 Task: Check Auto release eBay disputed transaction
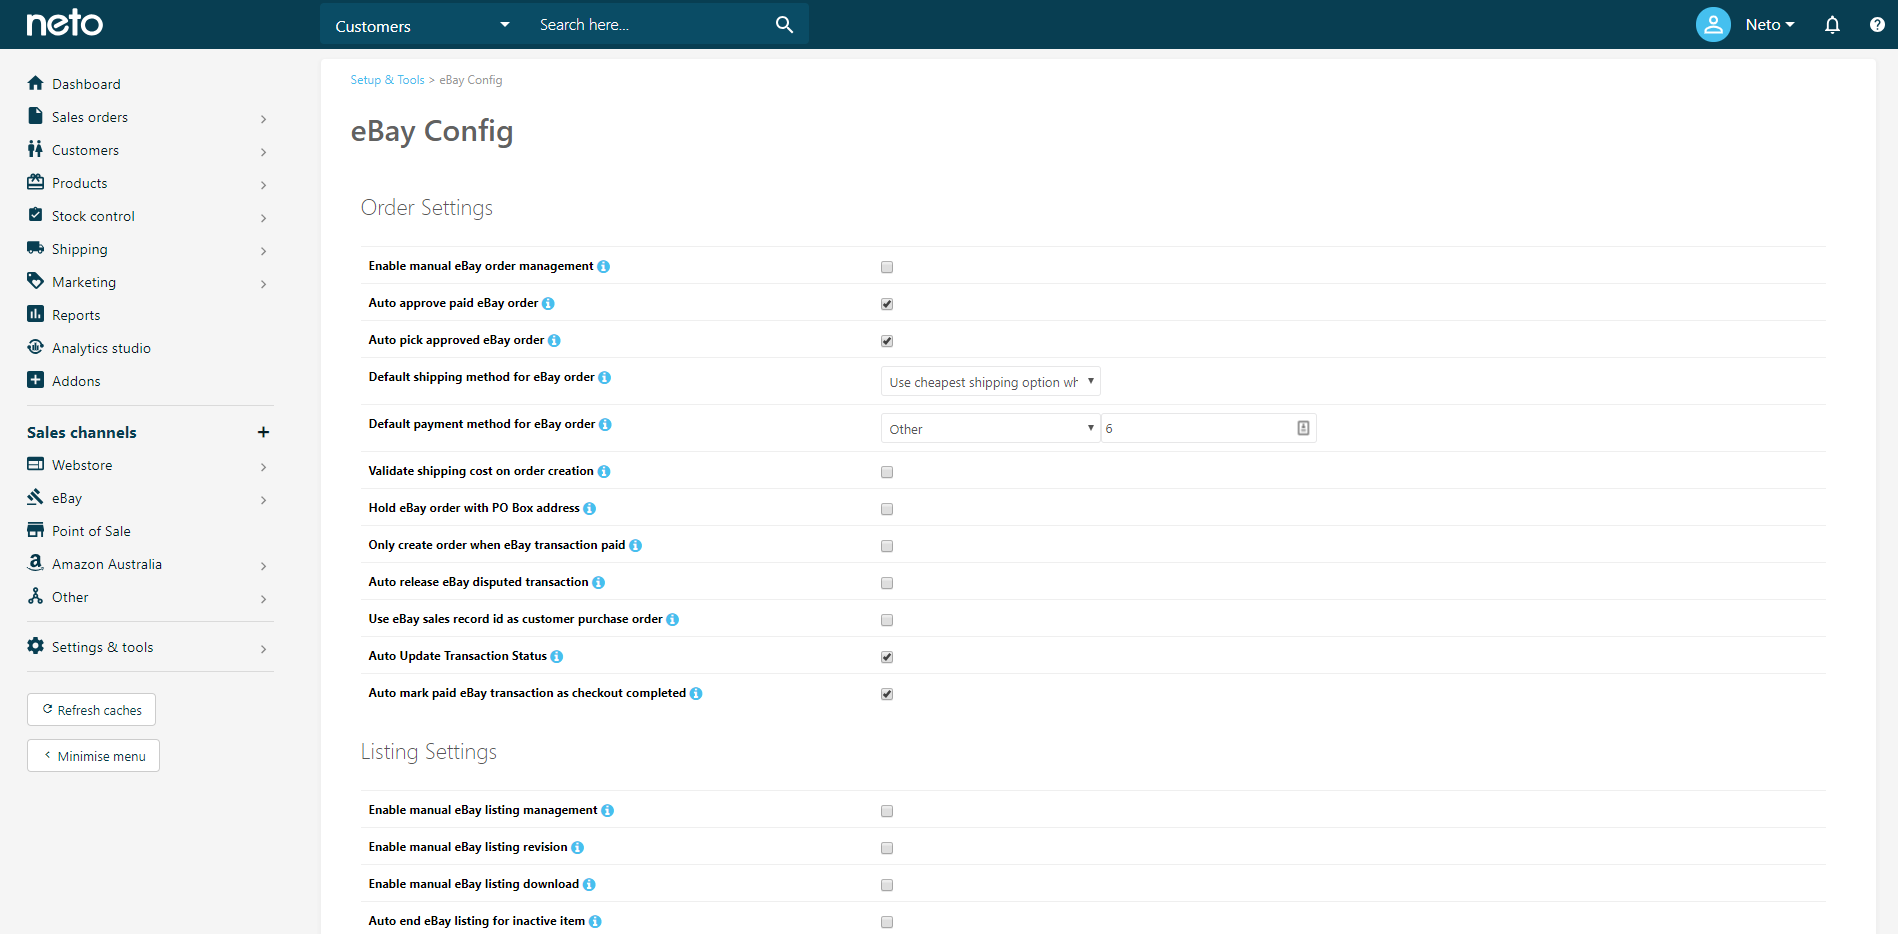tap(887, 583)
